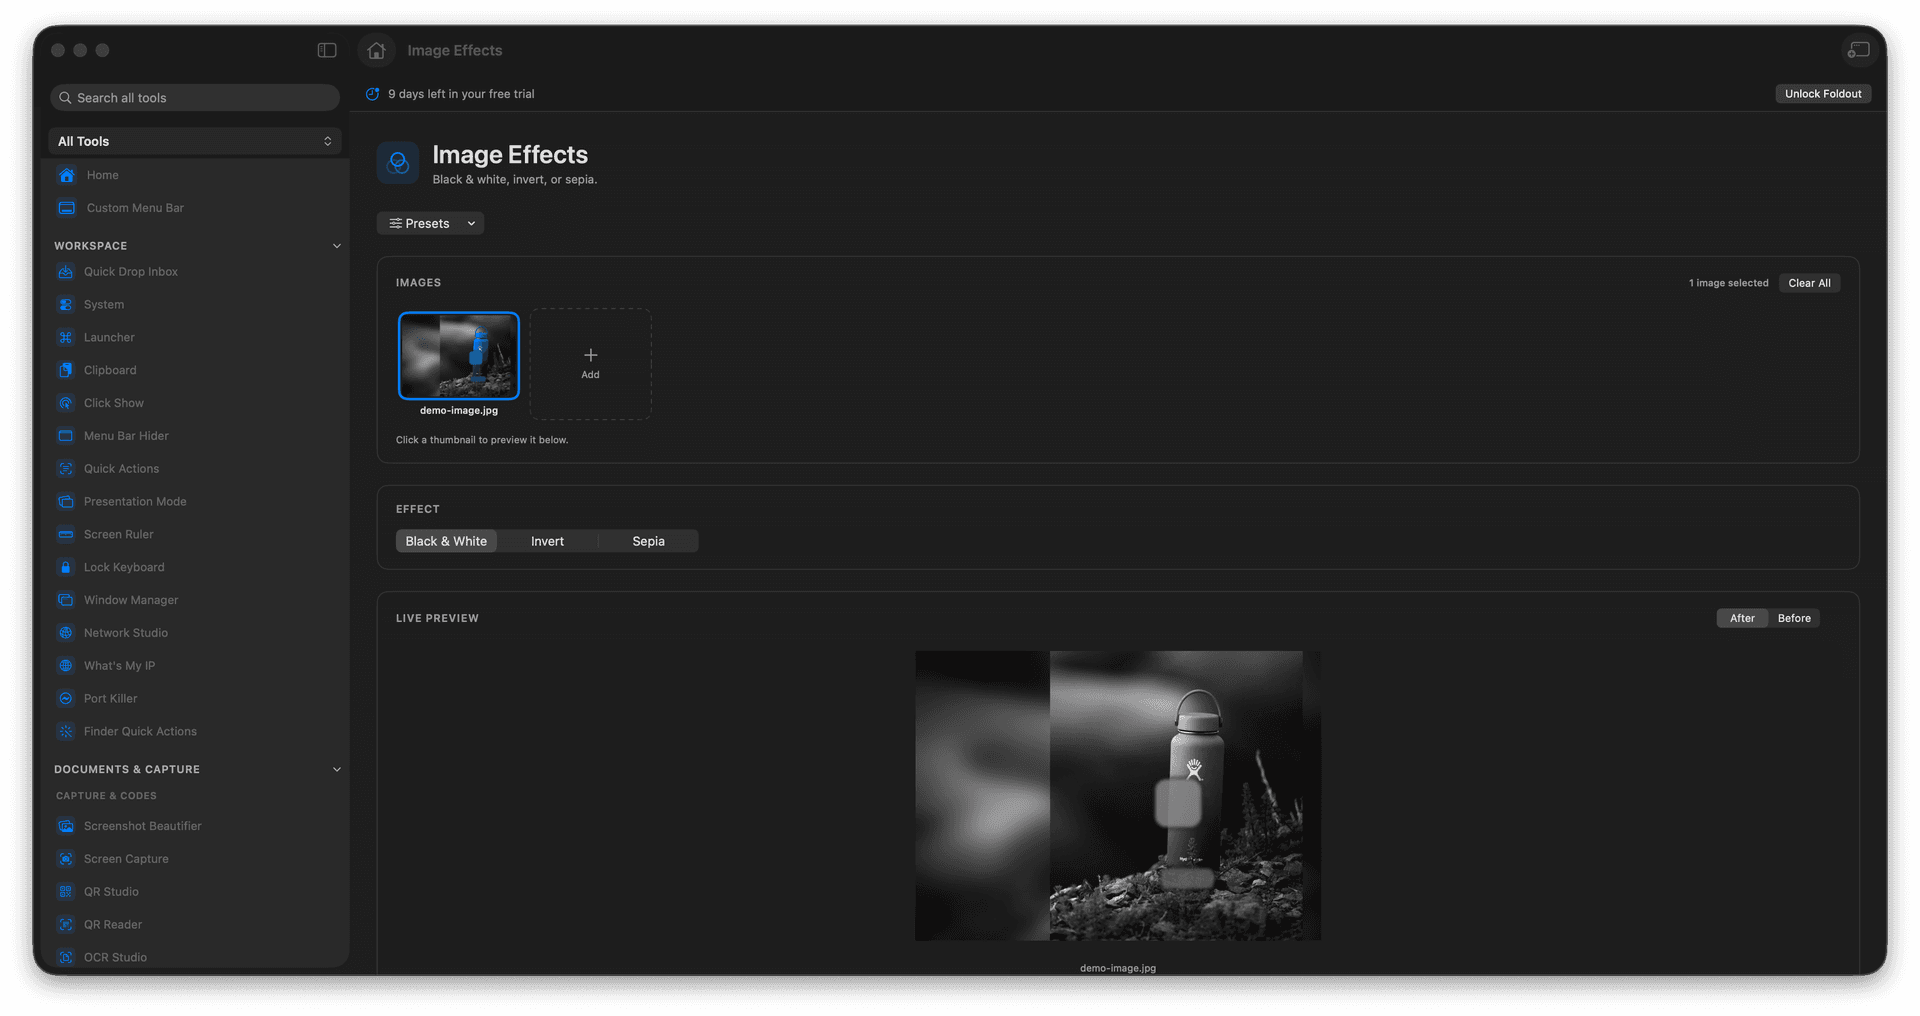Open Finder Quick Actions icon
The height and width of the screenshot is (1016, 1920).
(x=66, y=732)
